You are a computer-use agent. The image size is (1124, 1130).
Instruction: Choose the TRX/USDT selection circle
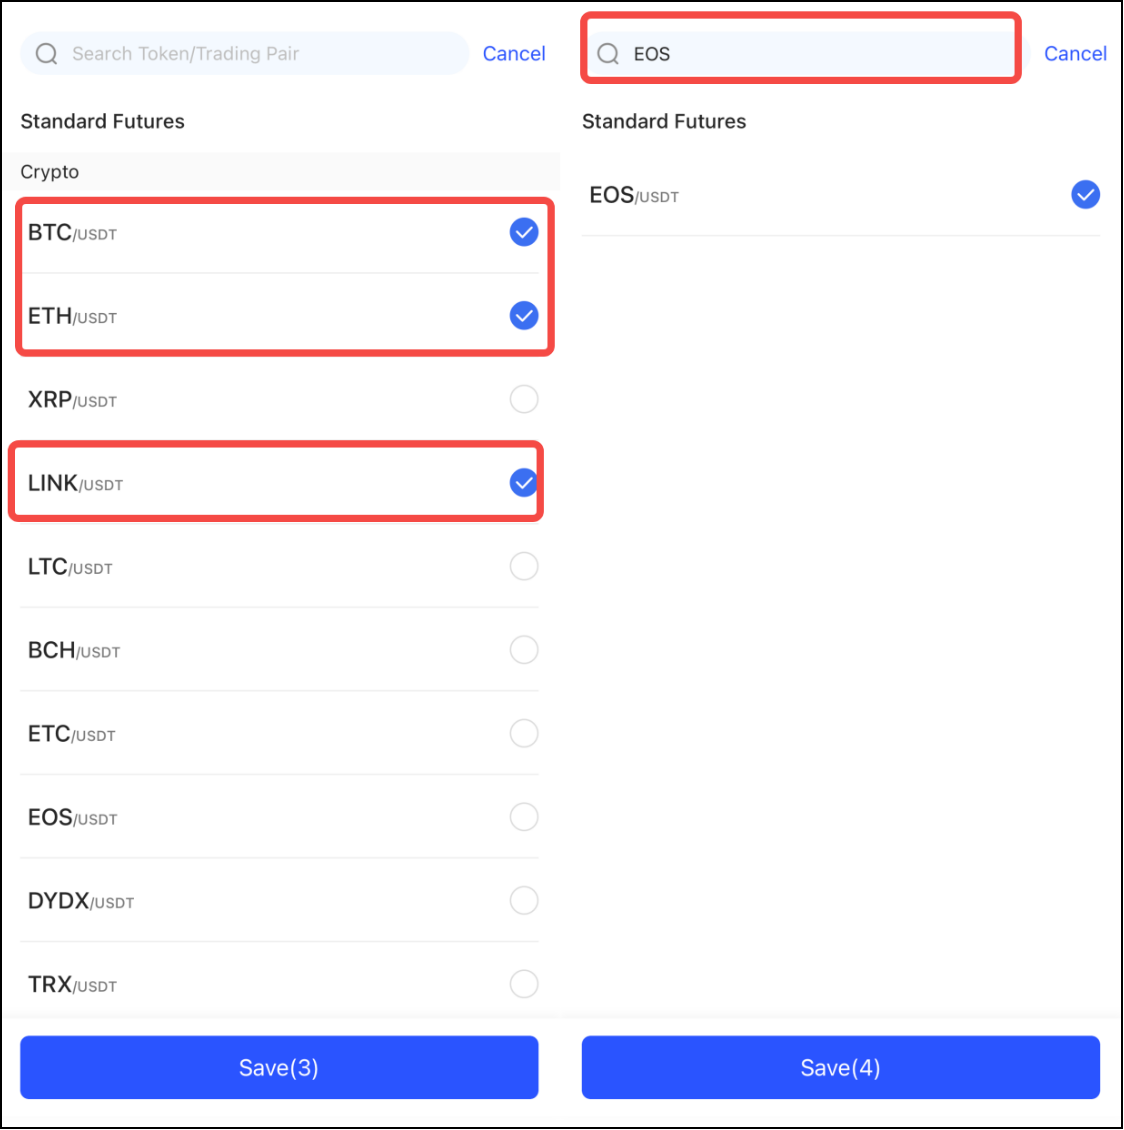(524, 984)
